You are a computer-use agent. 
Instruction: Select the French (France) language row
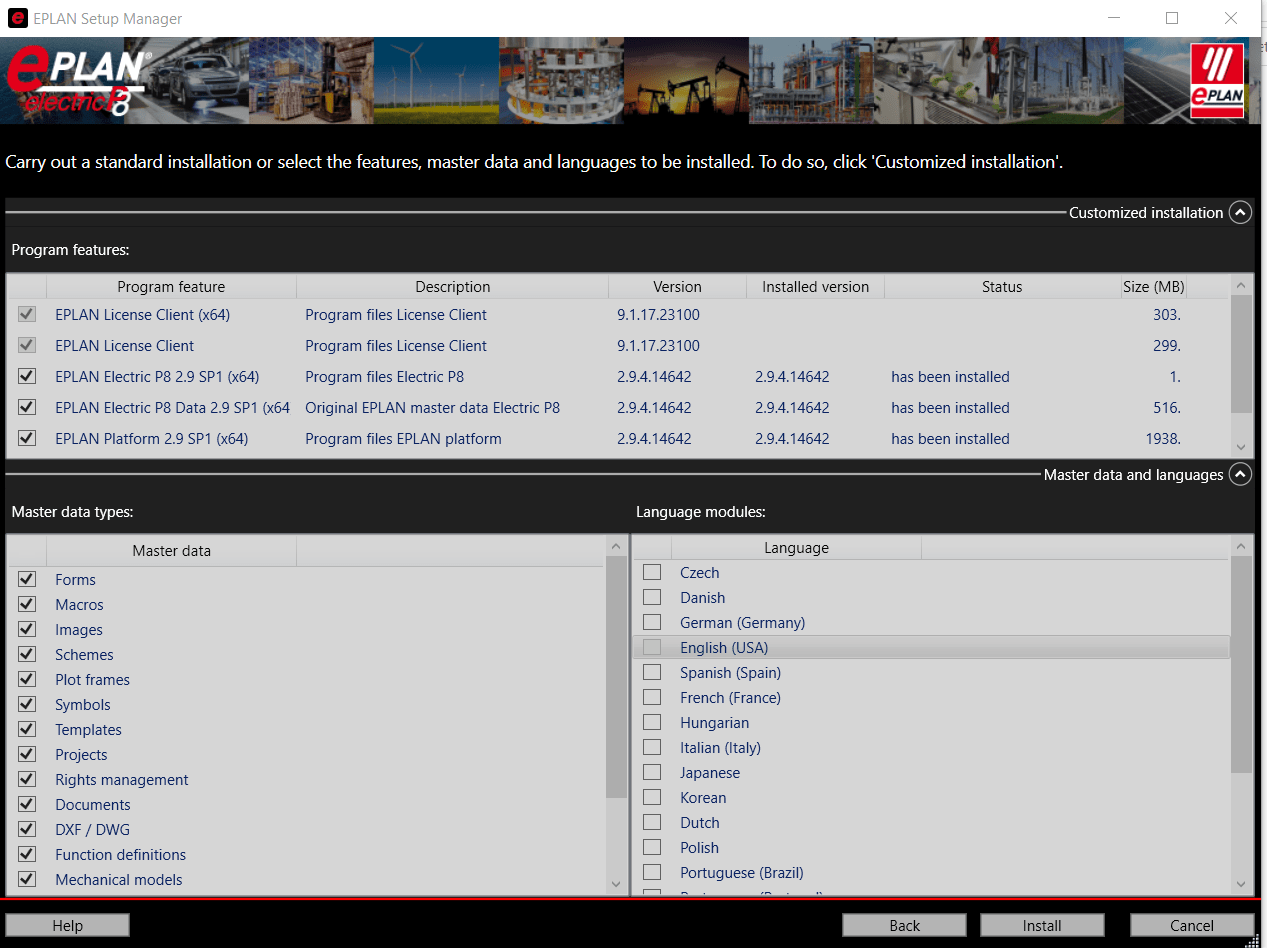pyautogui.click(x=730, y=698)
